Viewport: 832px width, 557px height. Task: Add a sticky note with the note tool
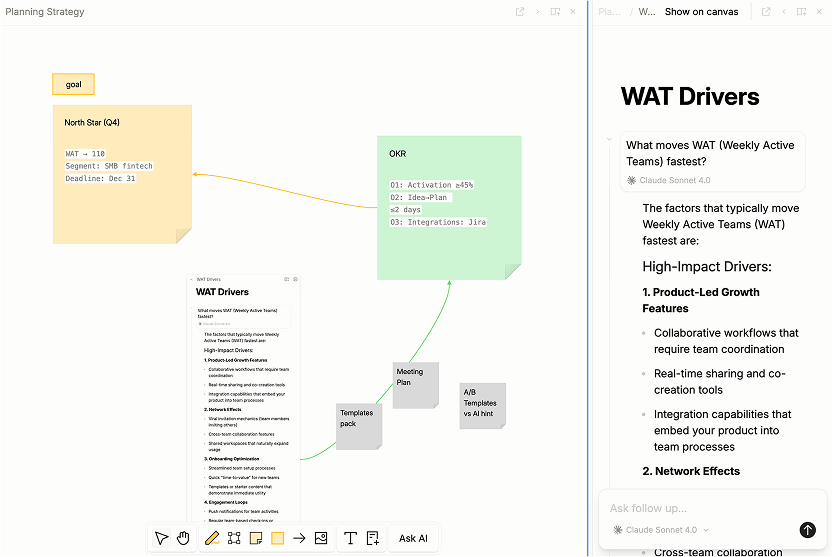coord(256,538)
